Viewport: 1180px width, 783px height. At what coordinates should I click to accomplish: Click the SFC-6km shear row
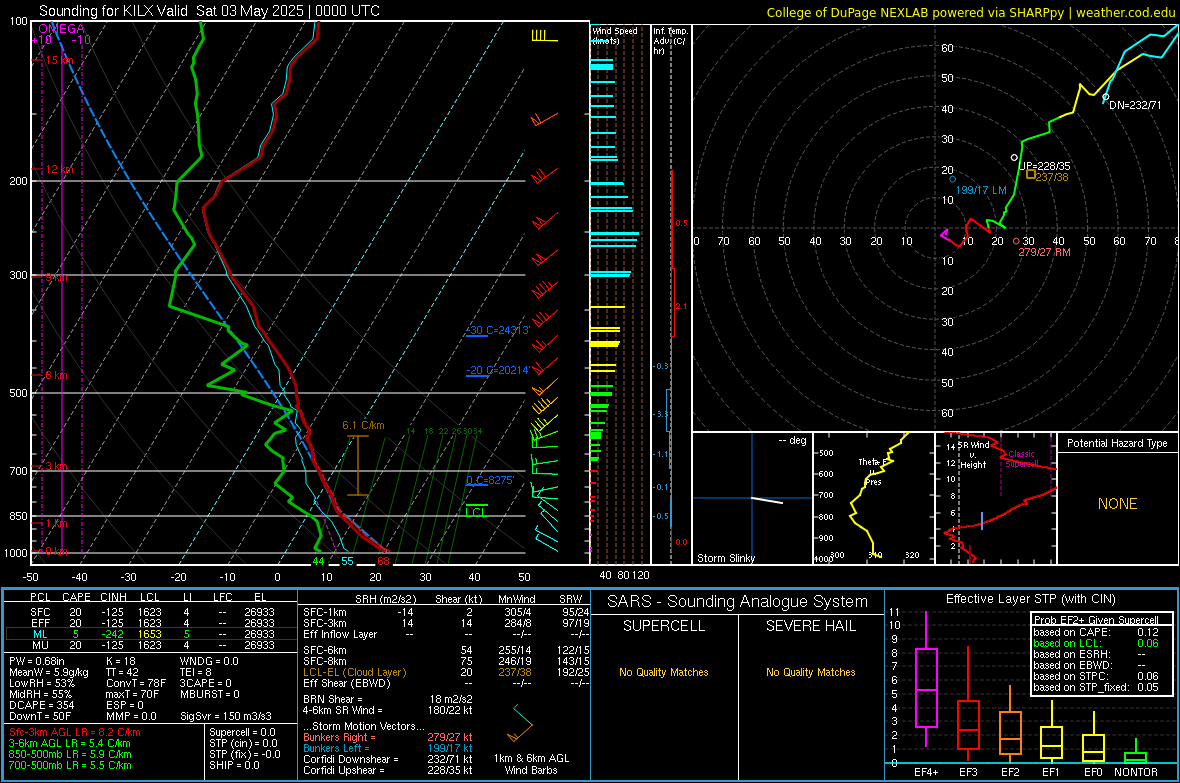coord(446,650)
